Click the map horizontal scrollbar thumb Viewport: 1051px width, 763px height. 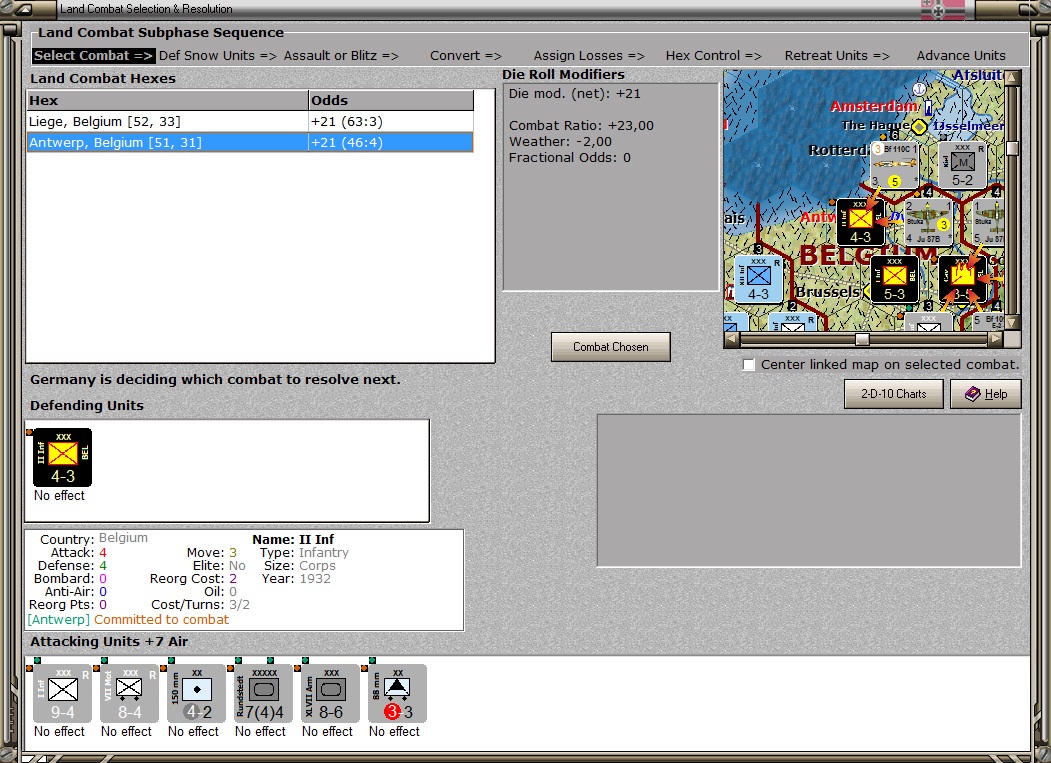[x=863, y=339]
